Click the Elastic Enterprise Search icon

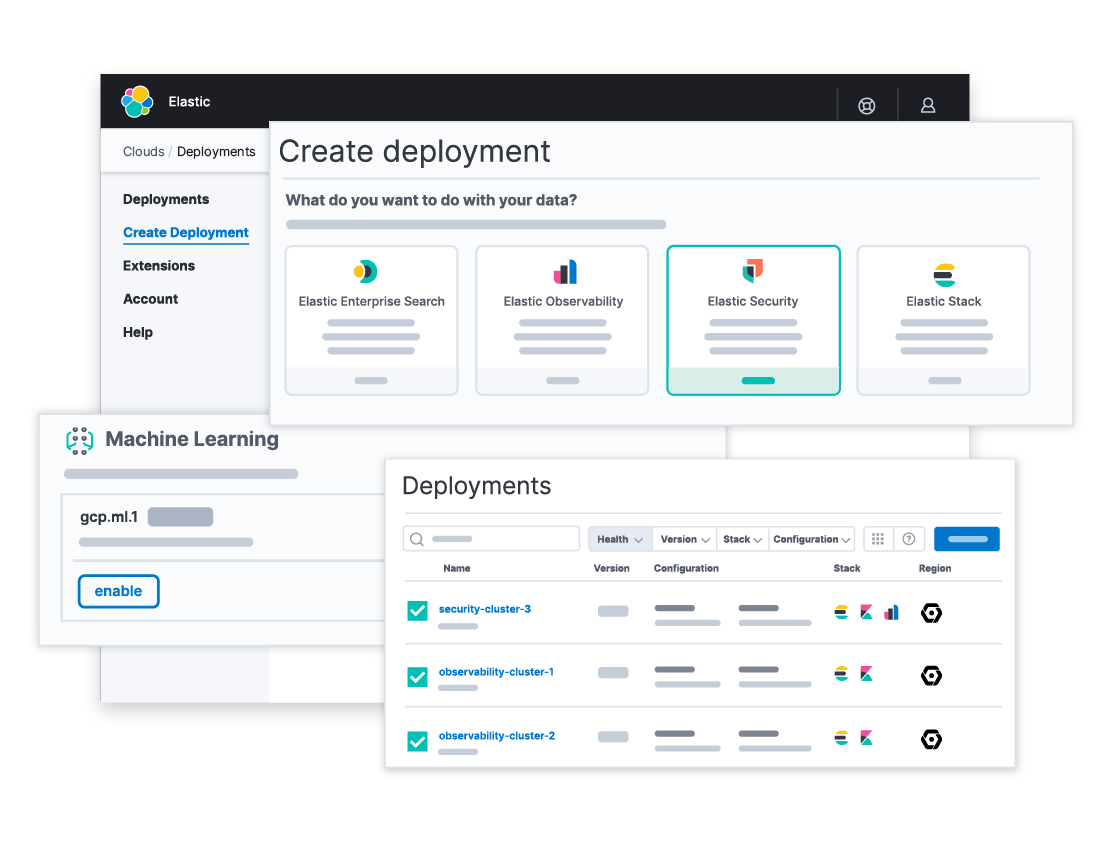pyautogui.click(x=371, y=270)
